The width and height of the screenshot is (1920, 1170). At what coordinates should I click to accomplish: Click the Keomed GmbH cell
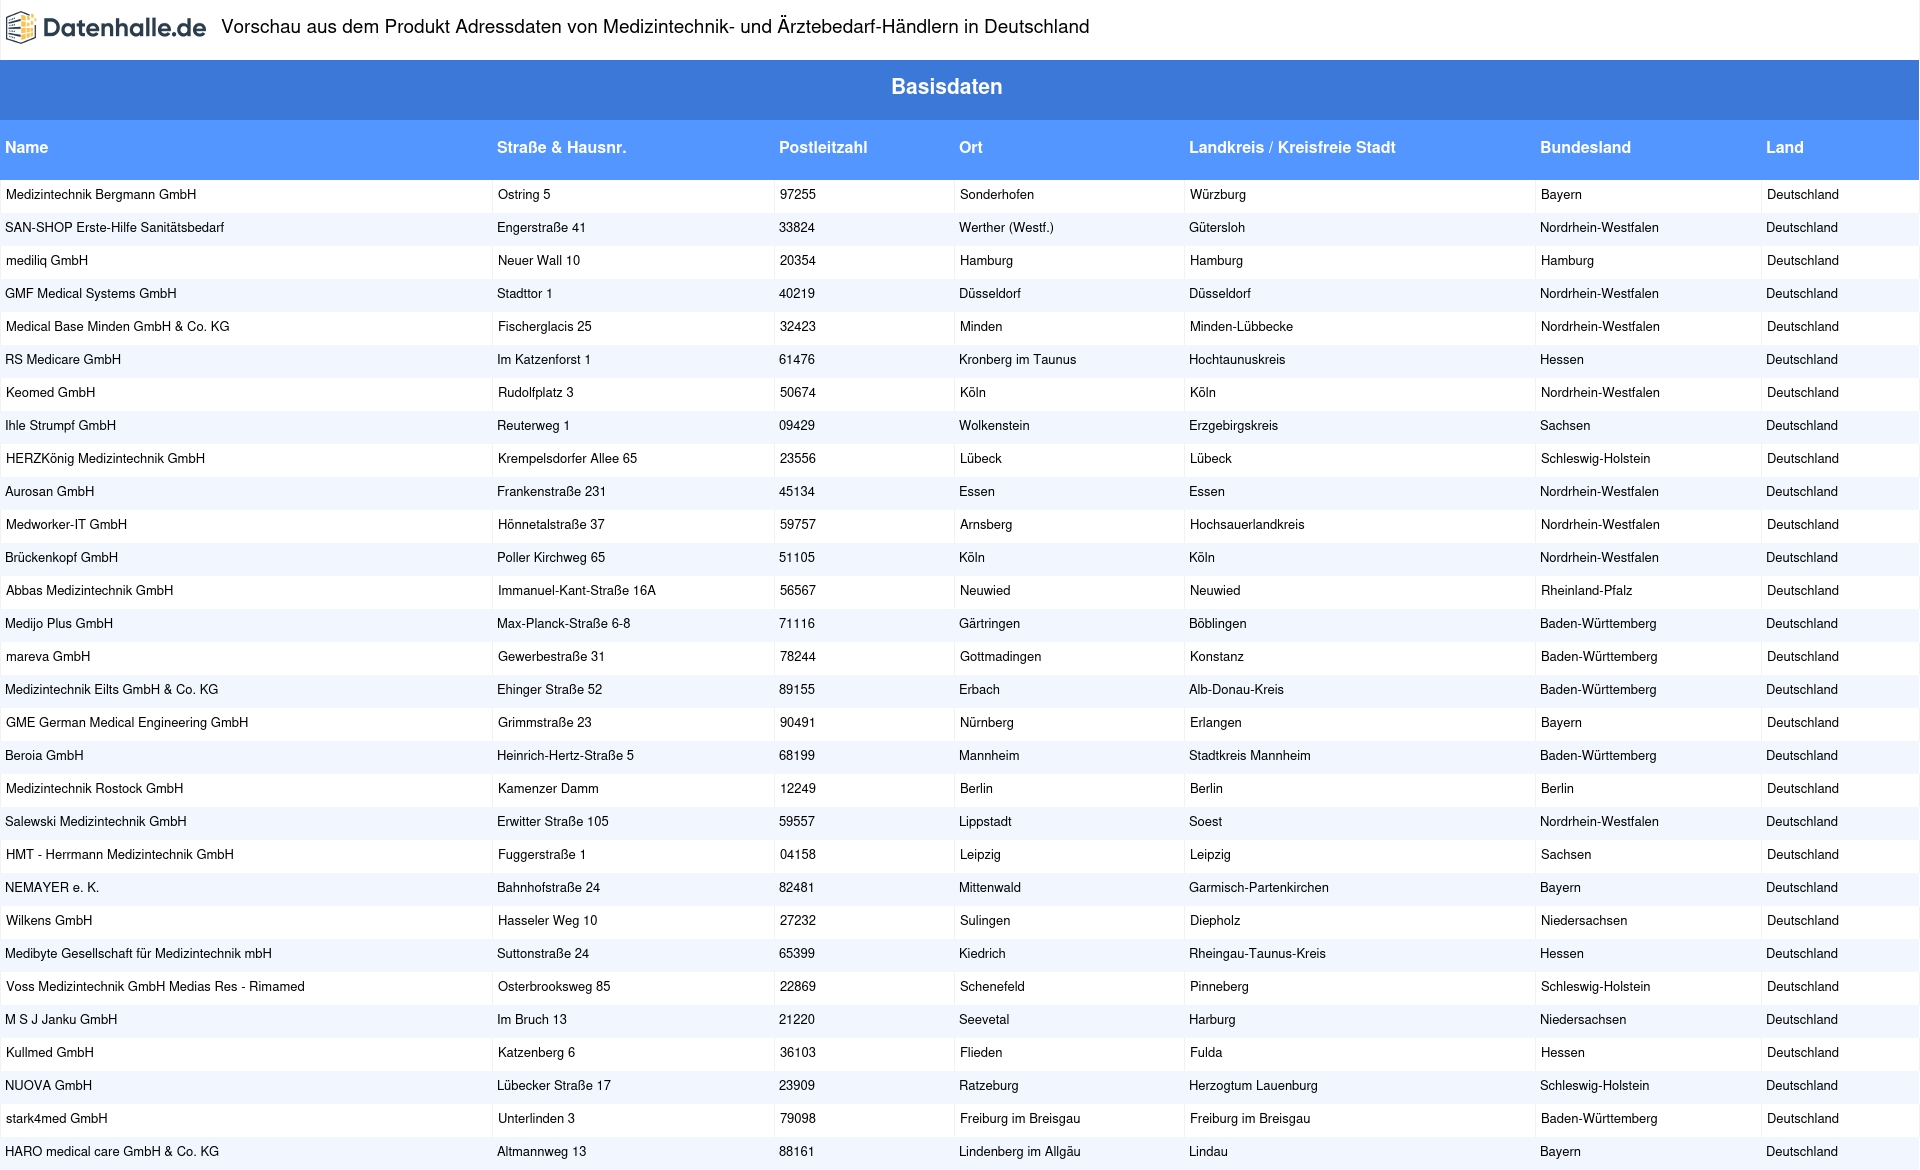tap(51, 393)
